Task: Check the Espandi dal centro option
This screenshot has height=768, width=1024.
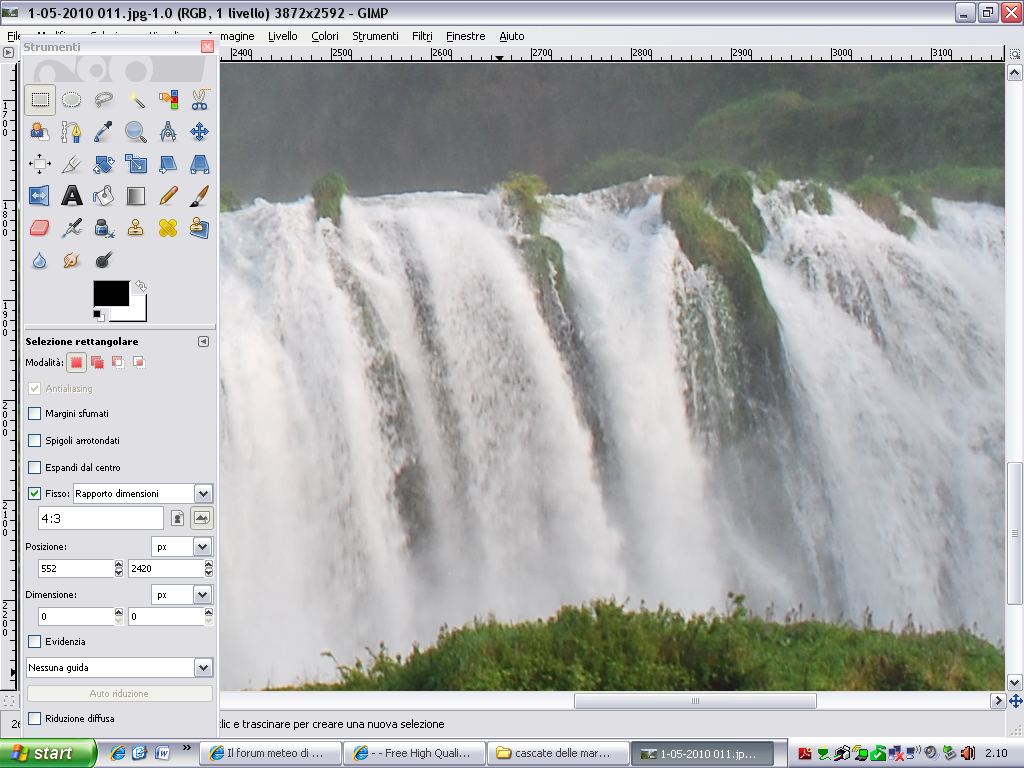Action: tap(35, 467)
